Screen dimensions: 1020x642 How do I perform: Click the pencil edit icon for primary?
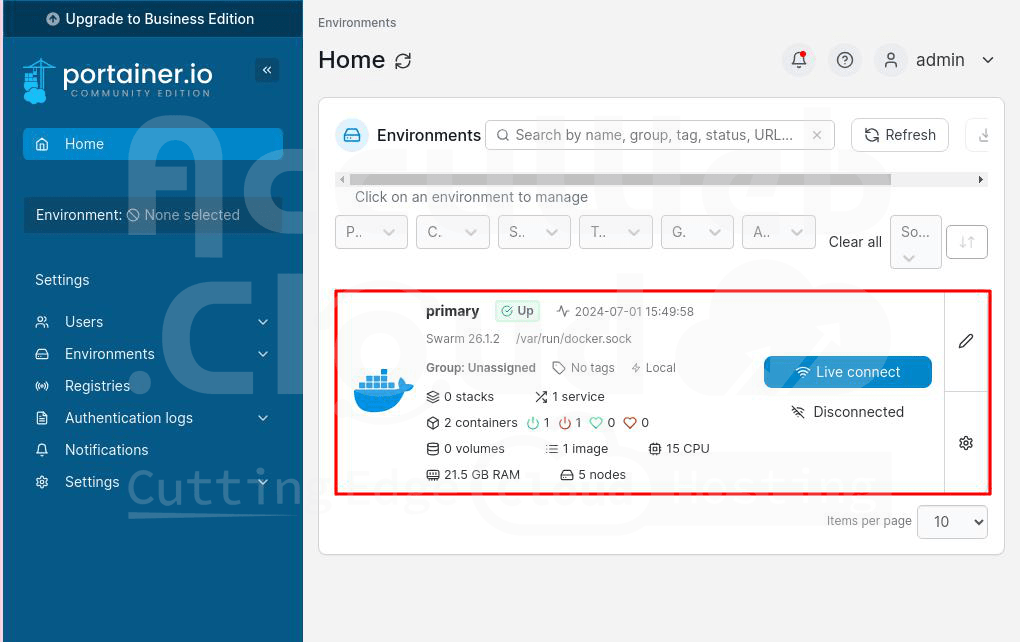click(966, 341)
